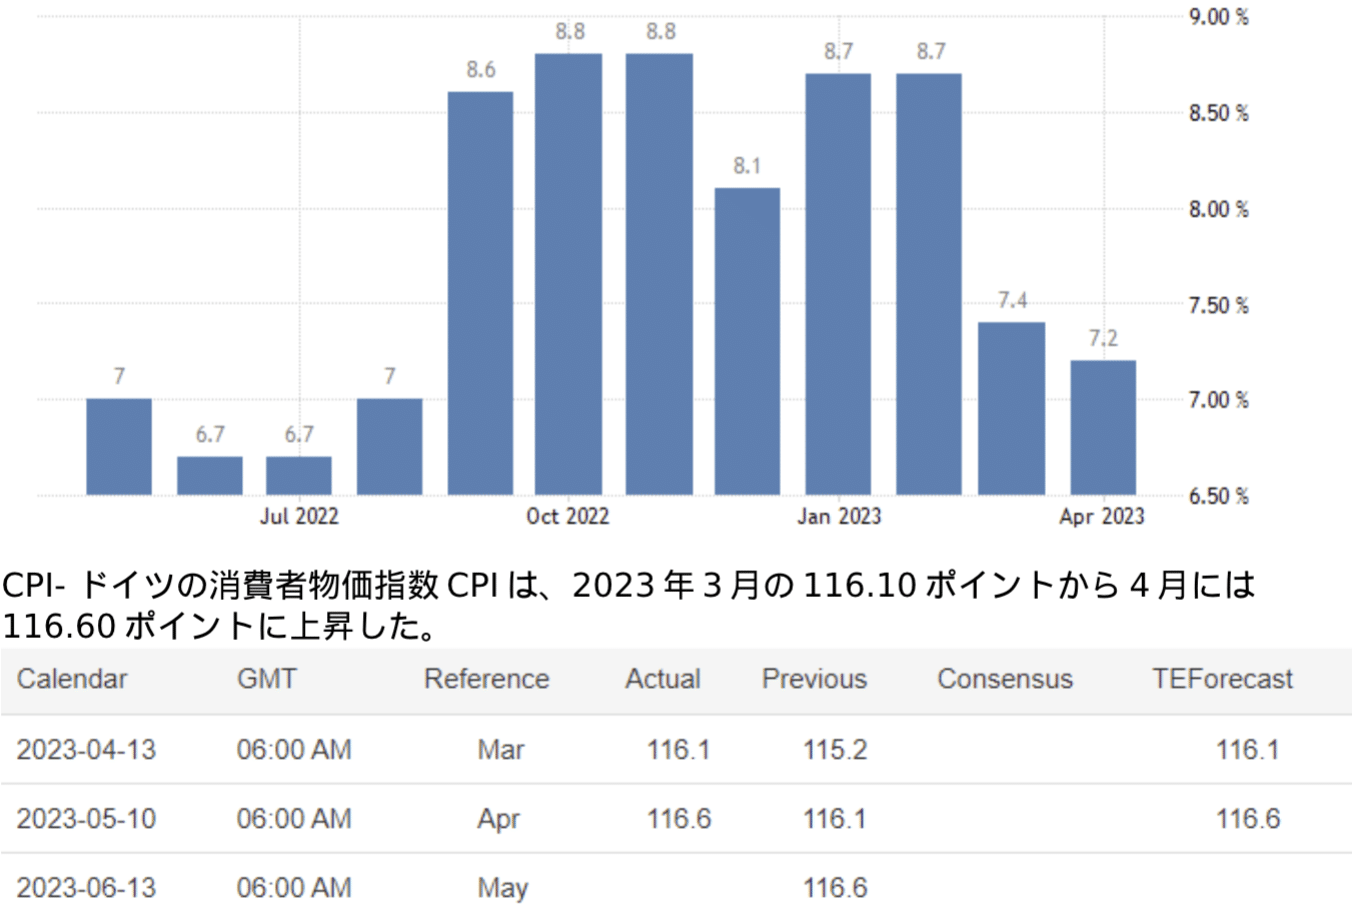
Task: Select the Actual column header
Action: tap(662, 679)
